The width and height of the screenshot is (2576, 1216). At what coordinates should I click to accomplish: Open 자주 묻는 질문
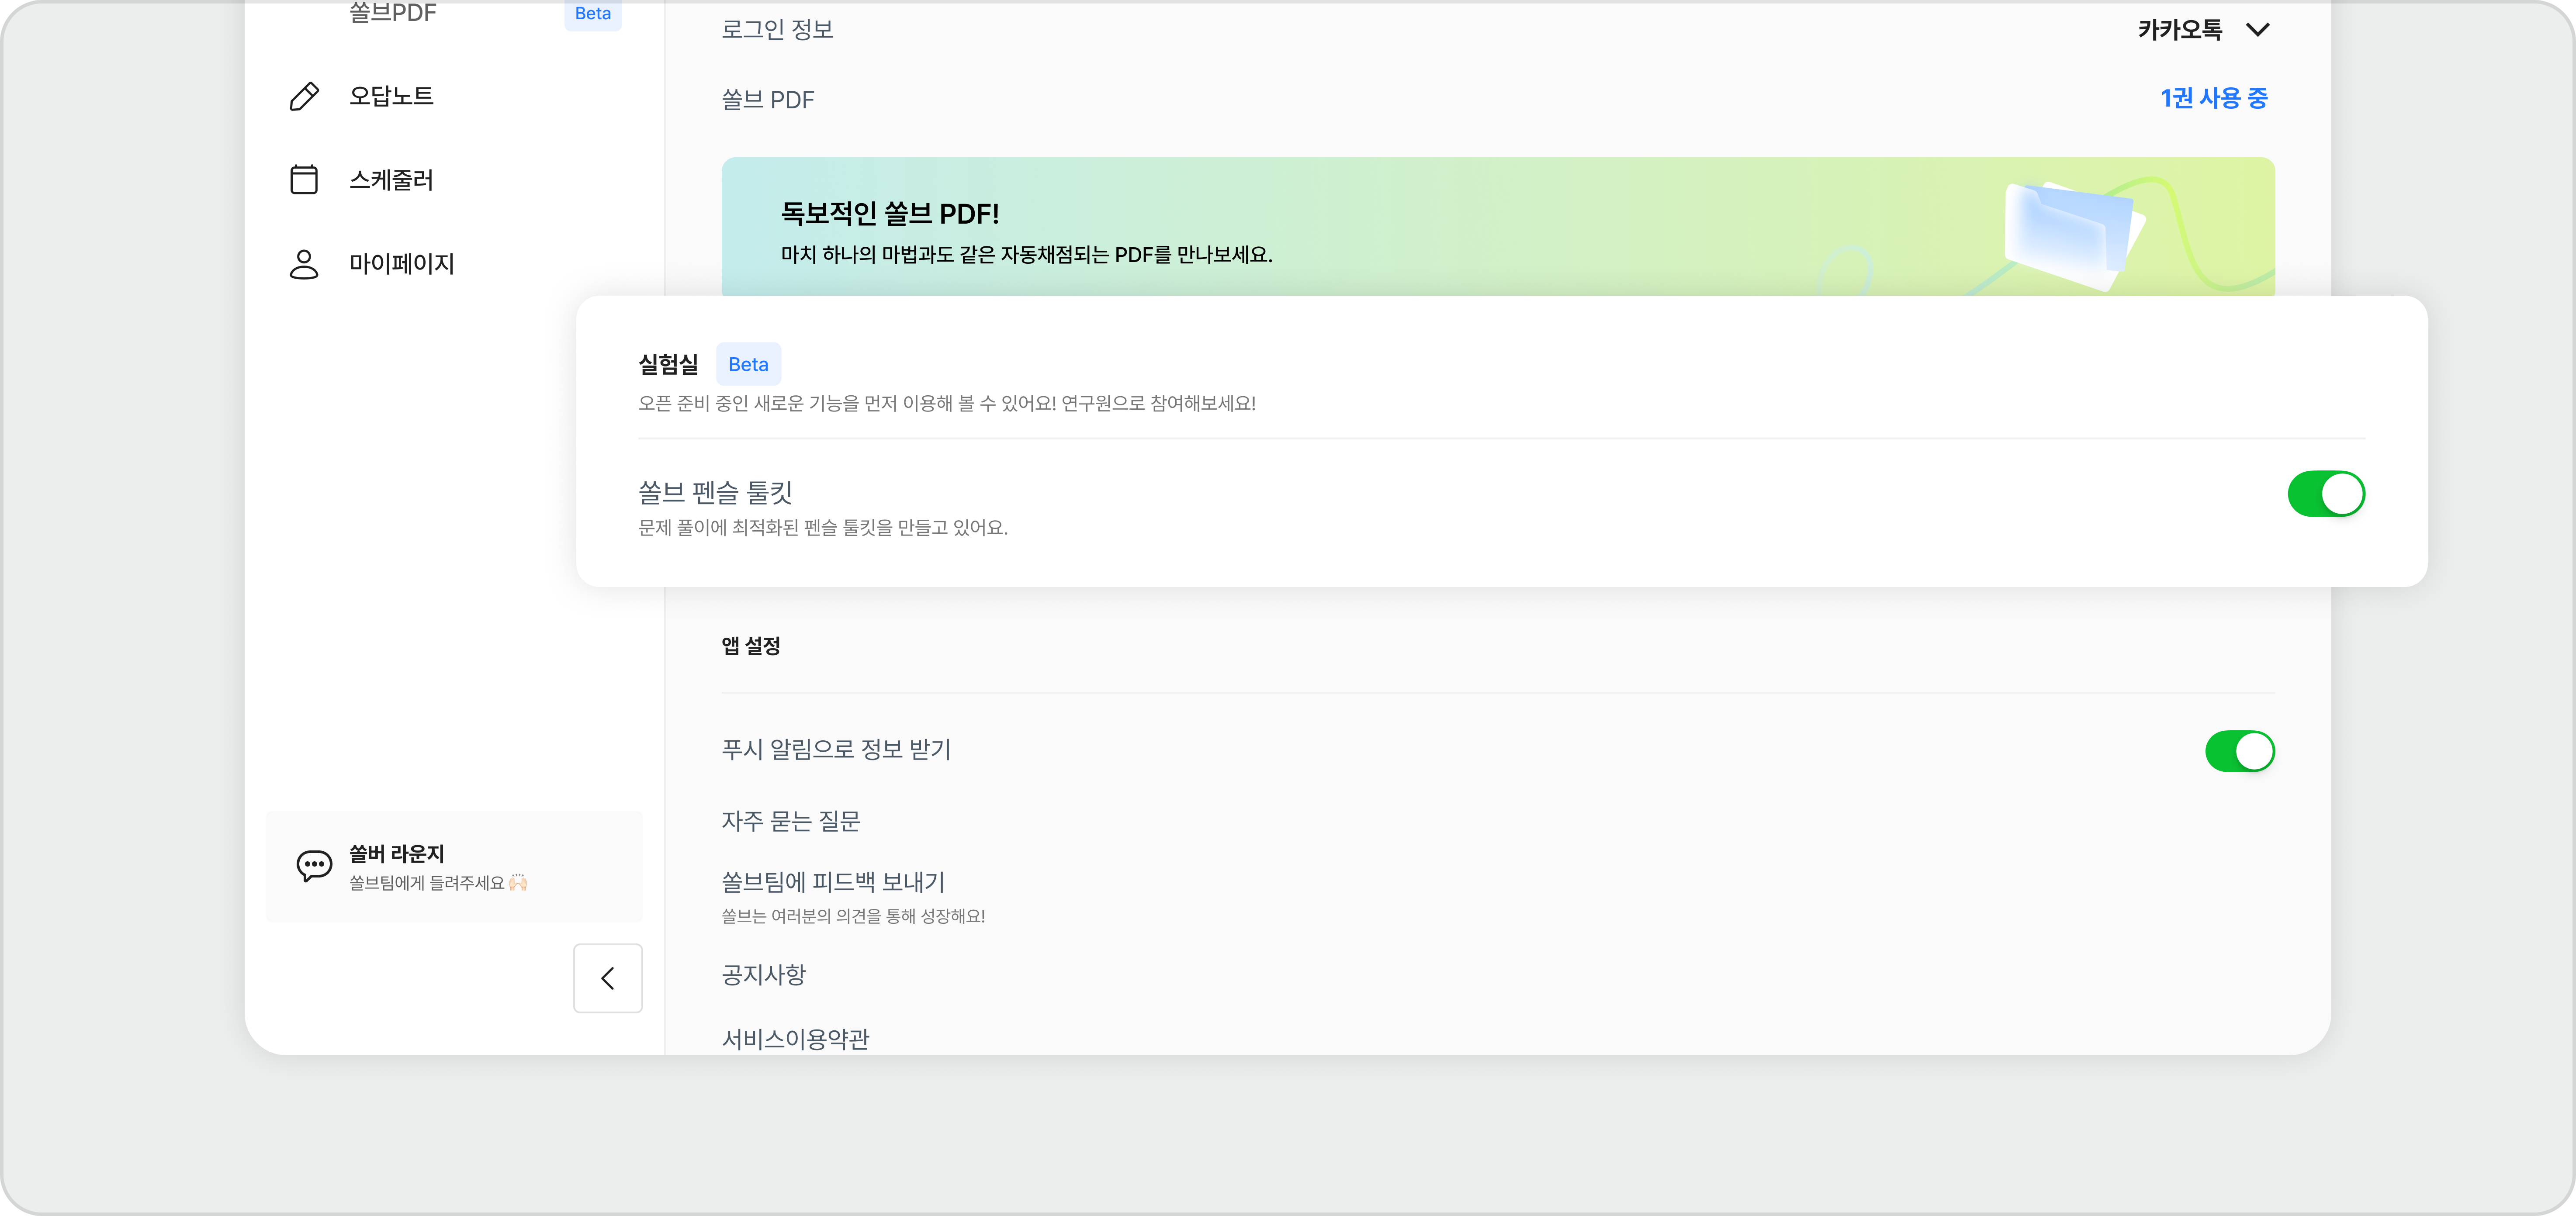[791, 821]
